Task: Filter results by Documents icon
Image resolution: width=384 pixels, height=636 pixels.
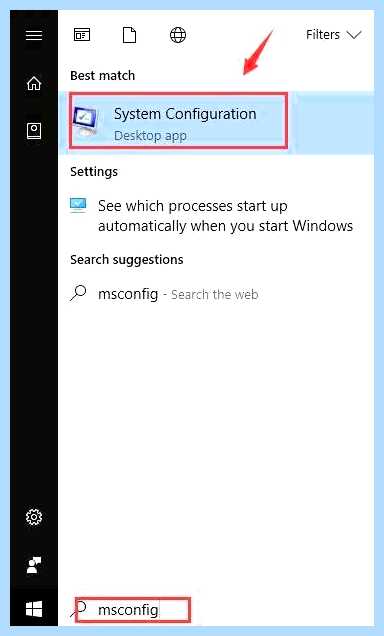Action: click(x=129, y=35)
